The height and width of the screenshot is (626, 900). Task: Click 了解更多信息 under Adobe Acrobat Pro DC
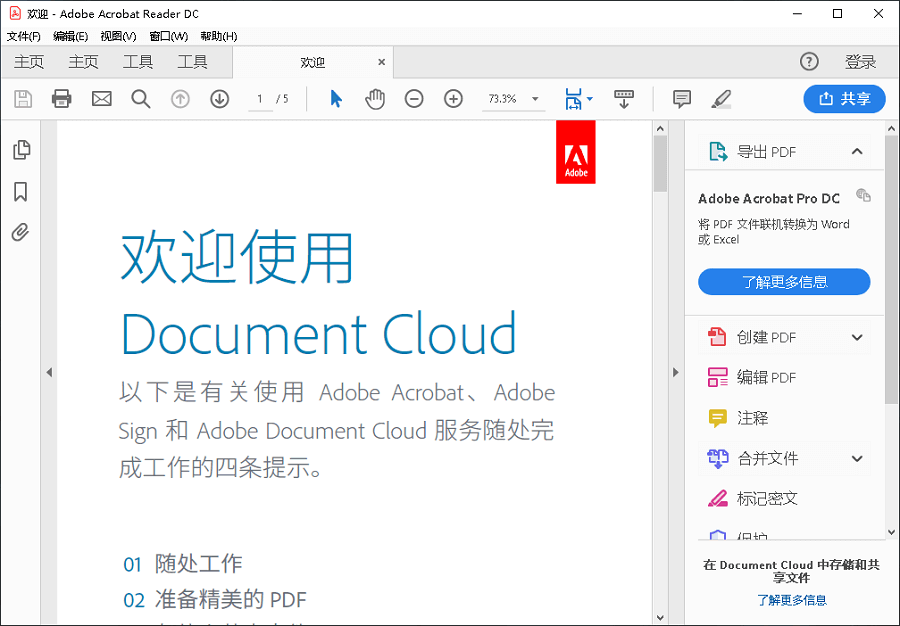784,281
